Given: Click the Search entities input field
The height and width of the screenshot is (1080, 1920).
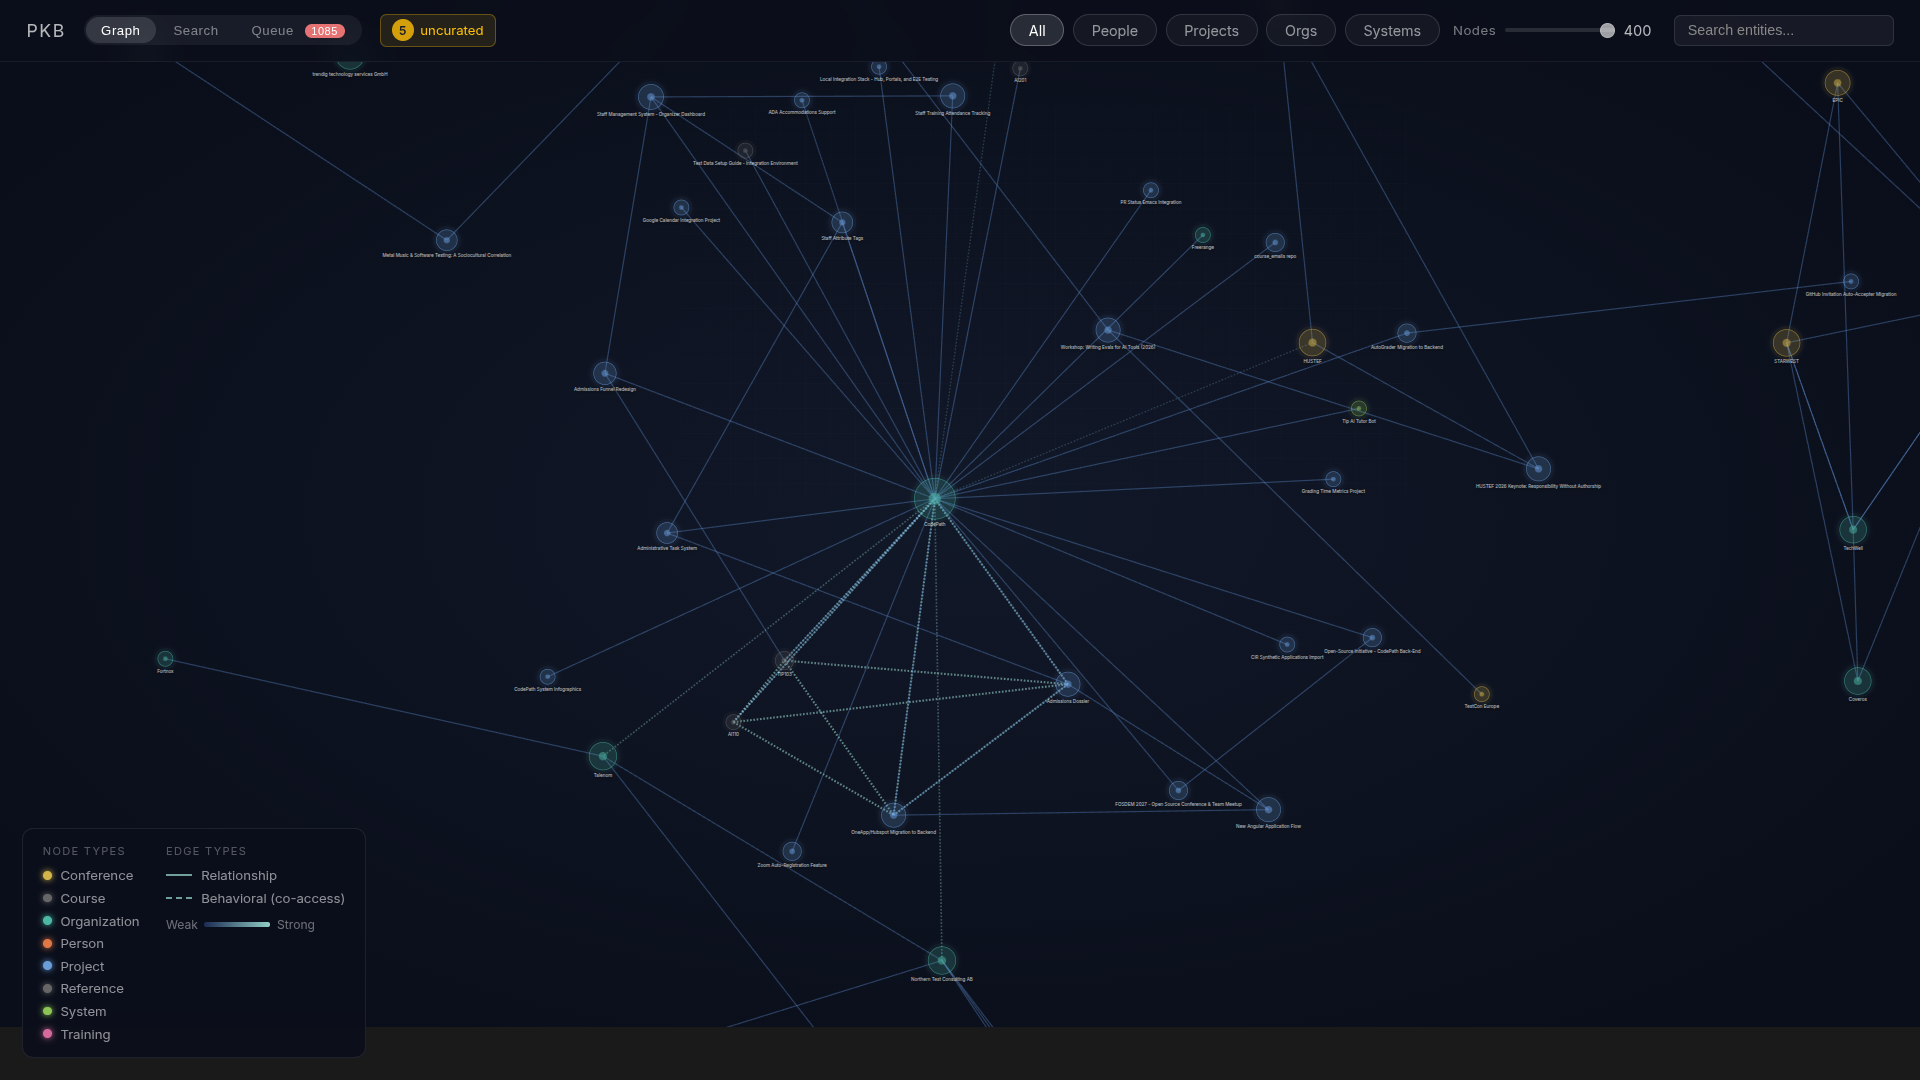Looking at the screenshot, I should point(1784,30).
